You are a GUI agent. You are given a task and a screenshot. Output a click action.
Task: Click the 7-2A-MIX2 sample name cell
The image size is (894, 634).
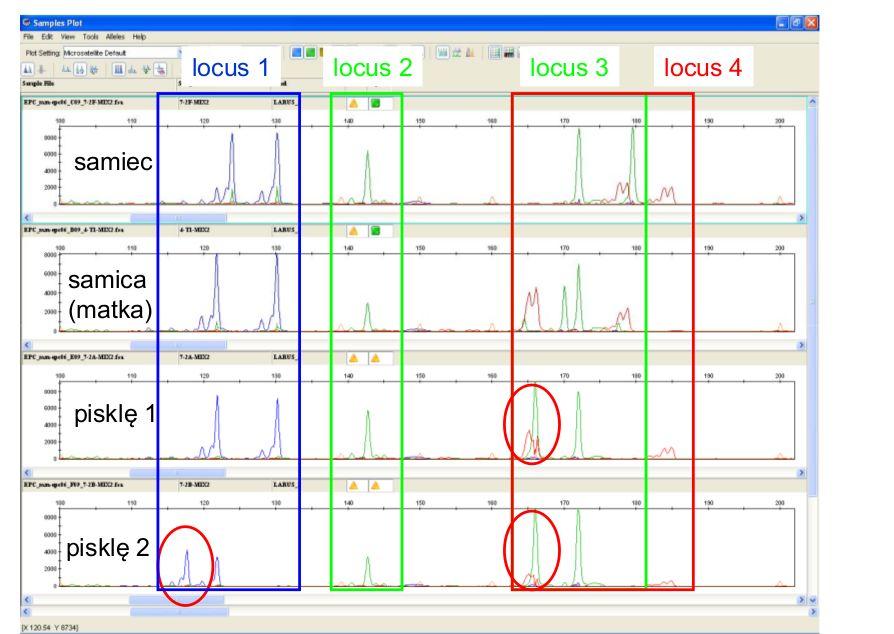click(x=194, y=357)
